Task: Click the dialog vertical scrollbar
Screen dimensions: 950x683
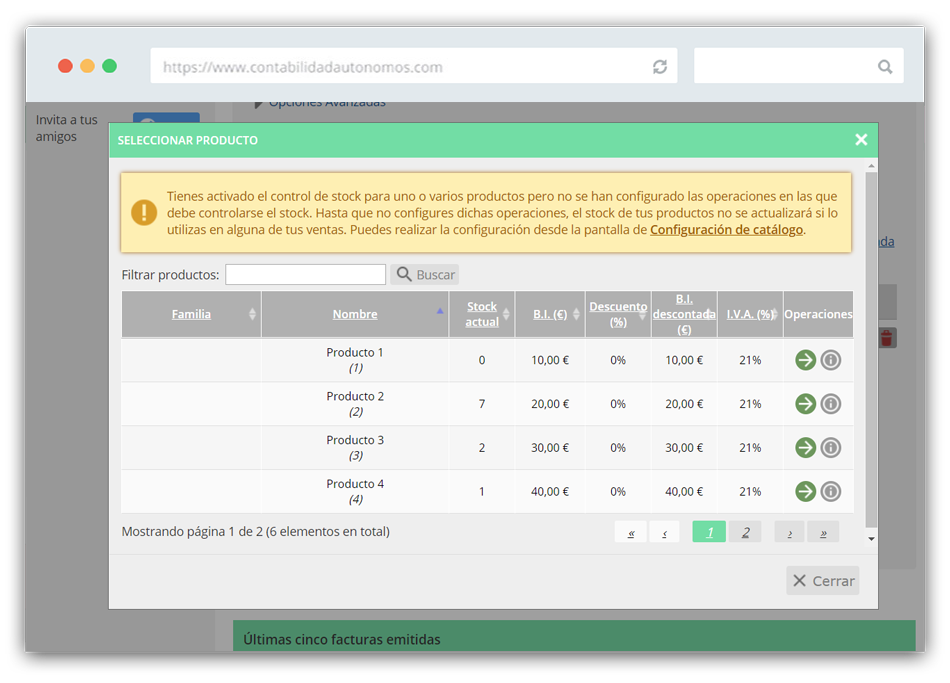Action: (871, 349)
